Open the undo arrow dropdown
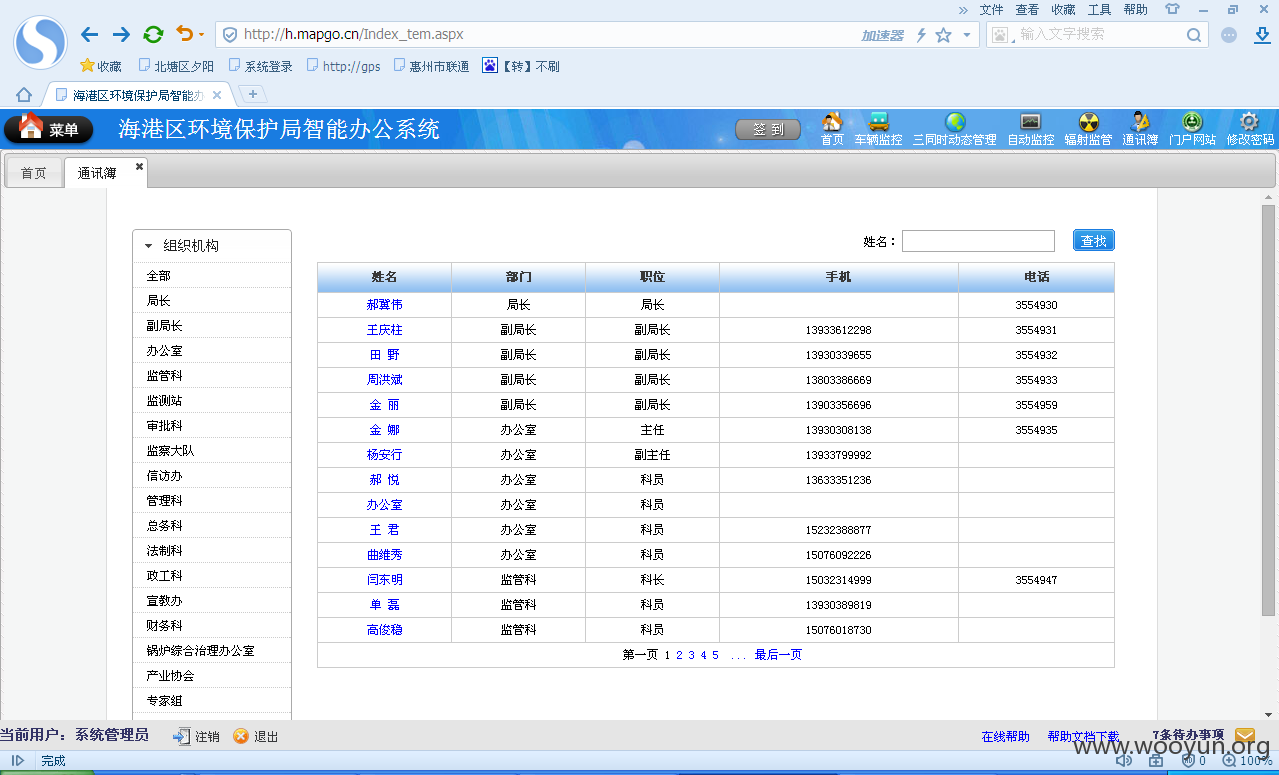Screen dimensions: 1279x775 pyautogui.click(x=201, y=35)
